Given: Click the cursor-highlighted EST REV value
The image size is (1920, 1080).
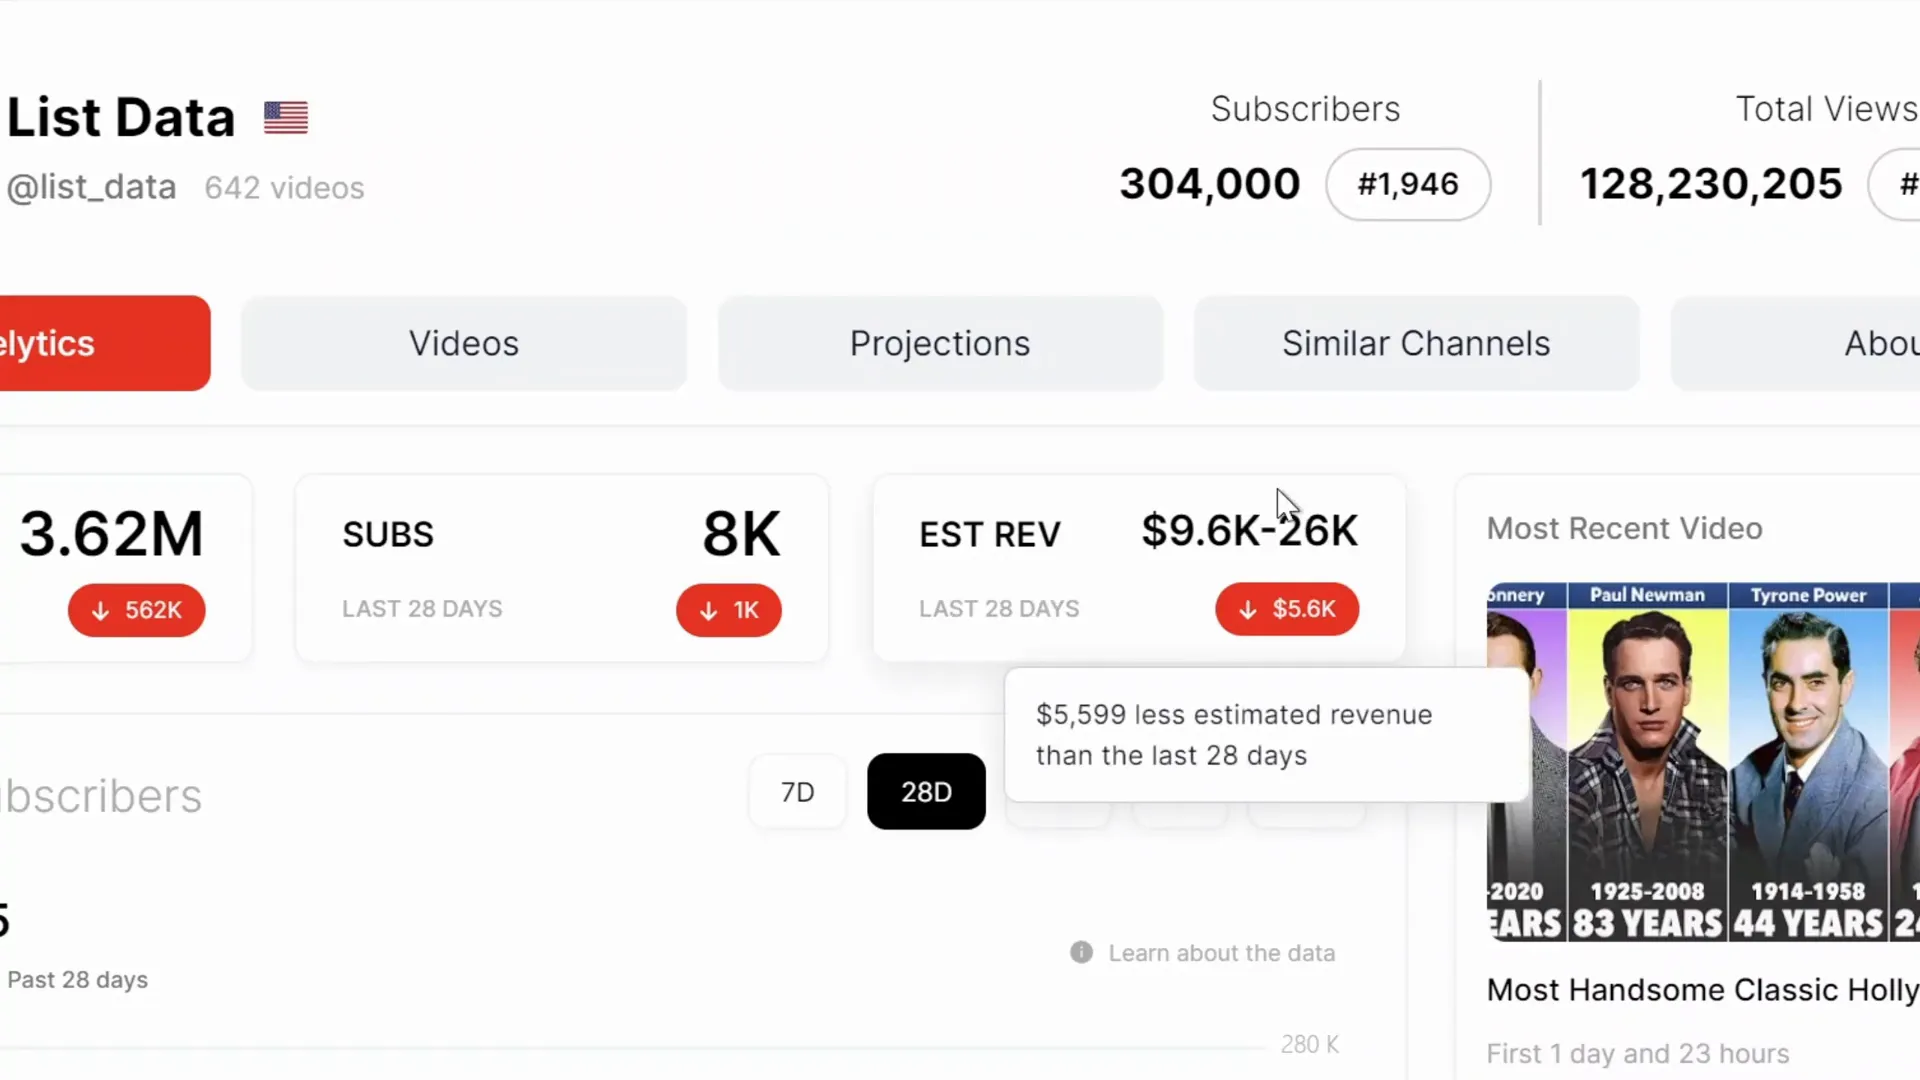Looking at the screenshot, I should click(1249, 531).
